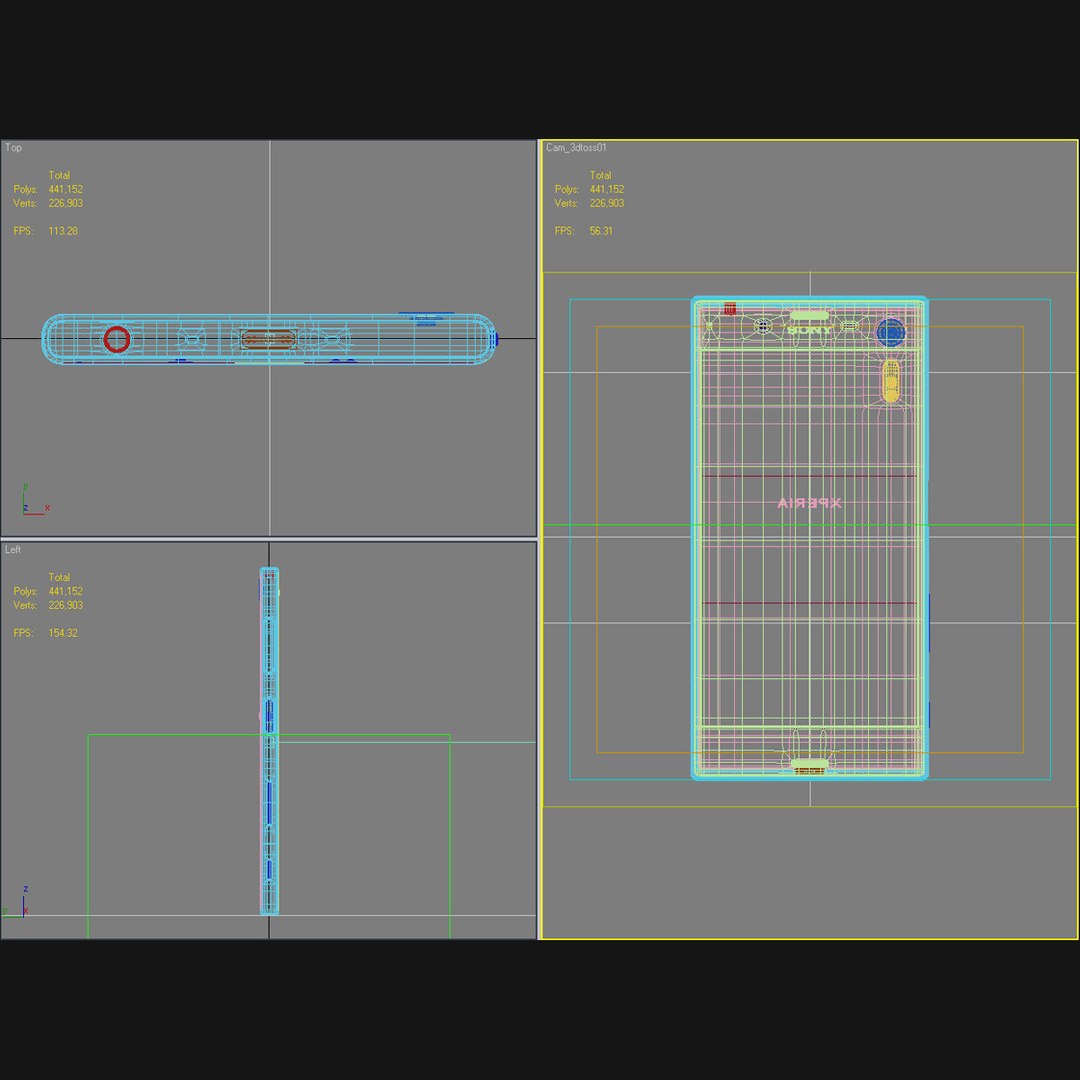Image resolution: width=1080 pixels, height=1080 pixels.
Task: Click the mirrored SONY logo on the phone
Action: click(809, 331)
